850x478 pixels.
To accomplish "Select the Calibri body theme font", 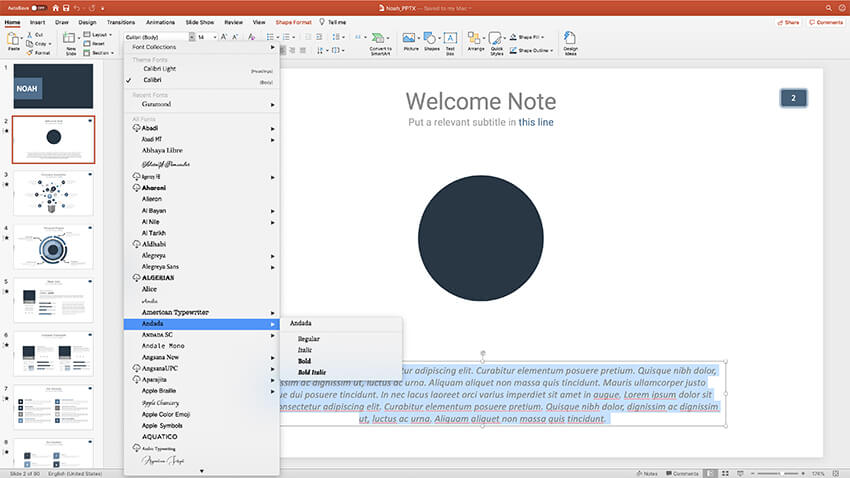I will 152,79.
